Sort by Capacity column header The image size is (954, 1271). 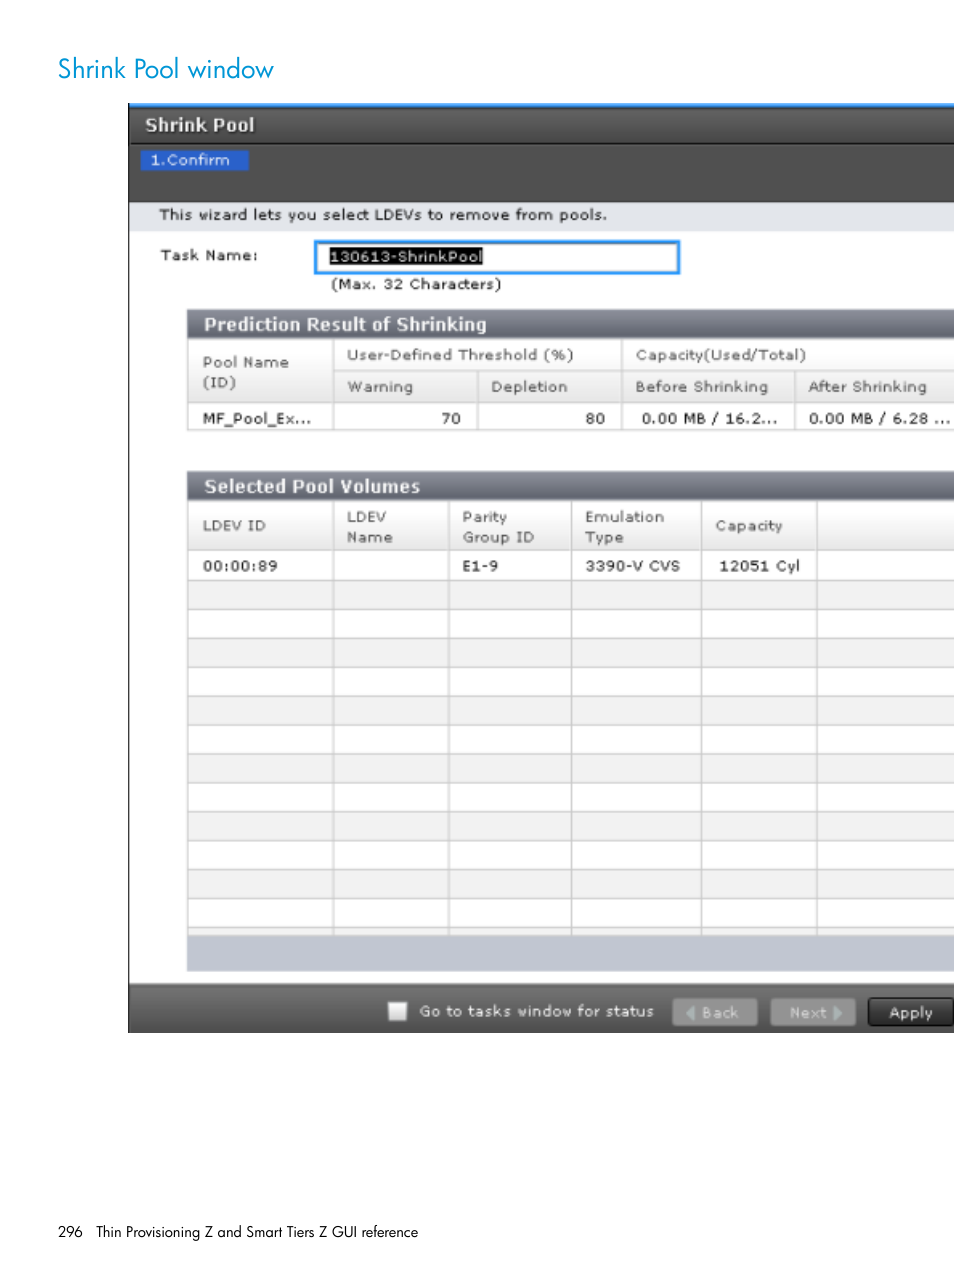759,526
